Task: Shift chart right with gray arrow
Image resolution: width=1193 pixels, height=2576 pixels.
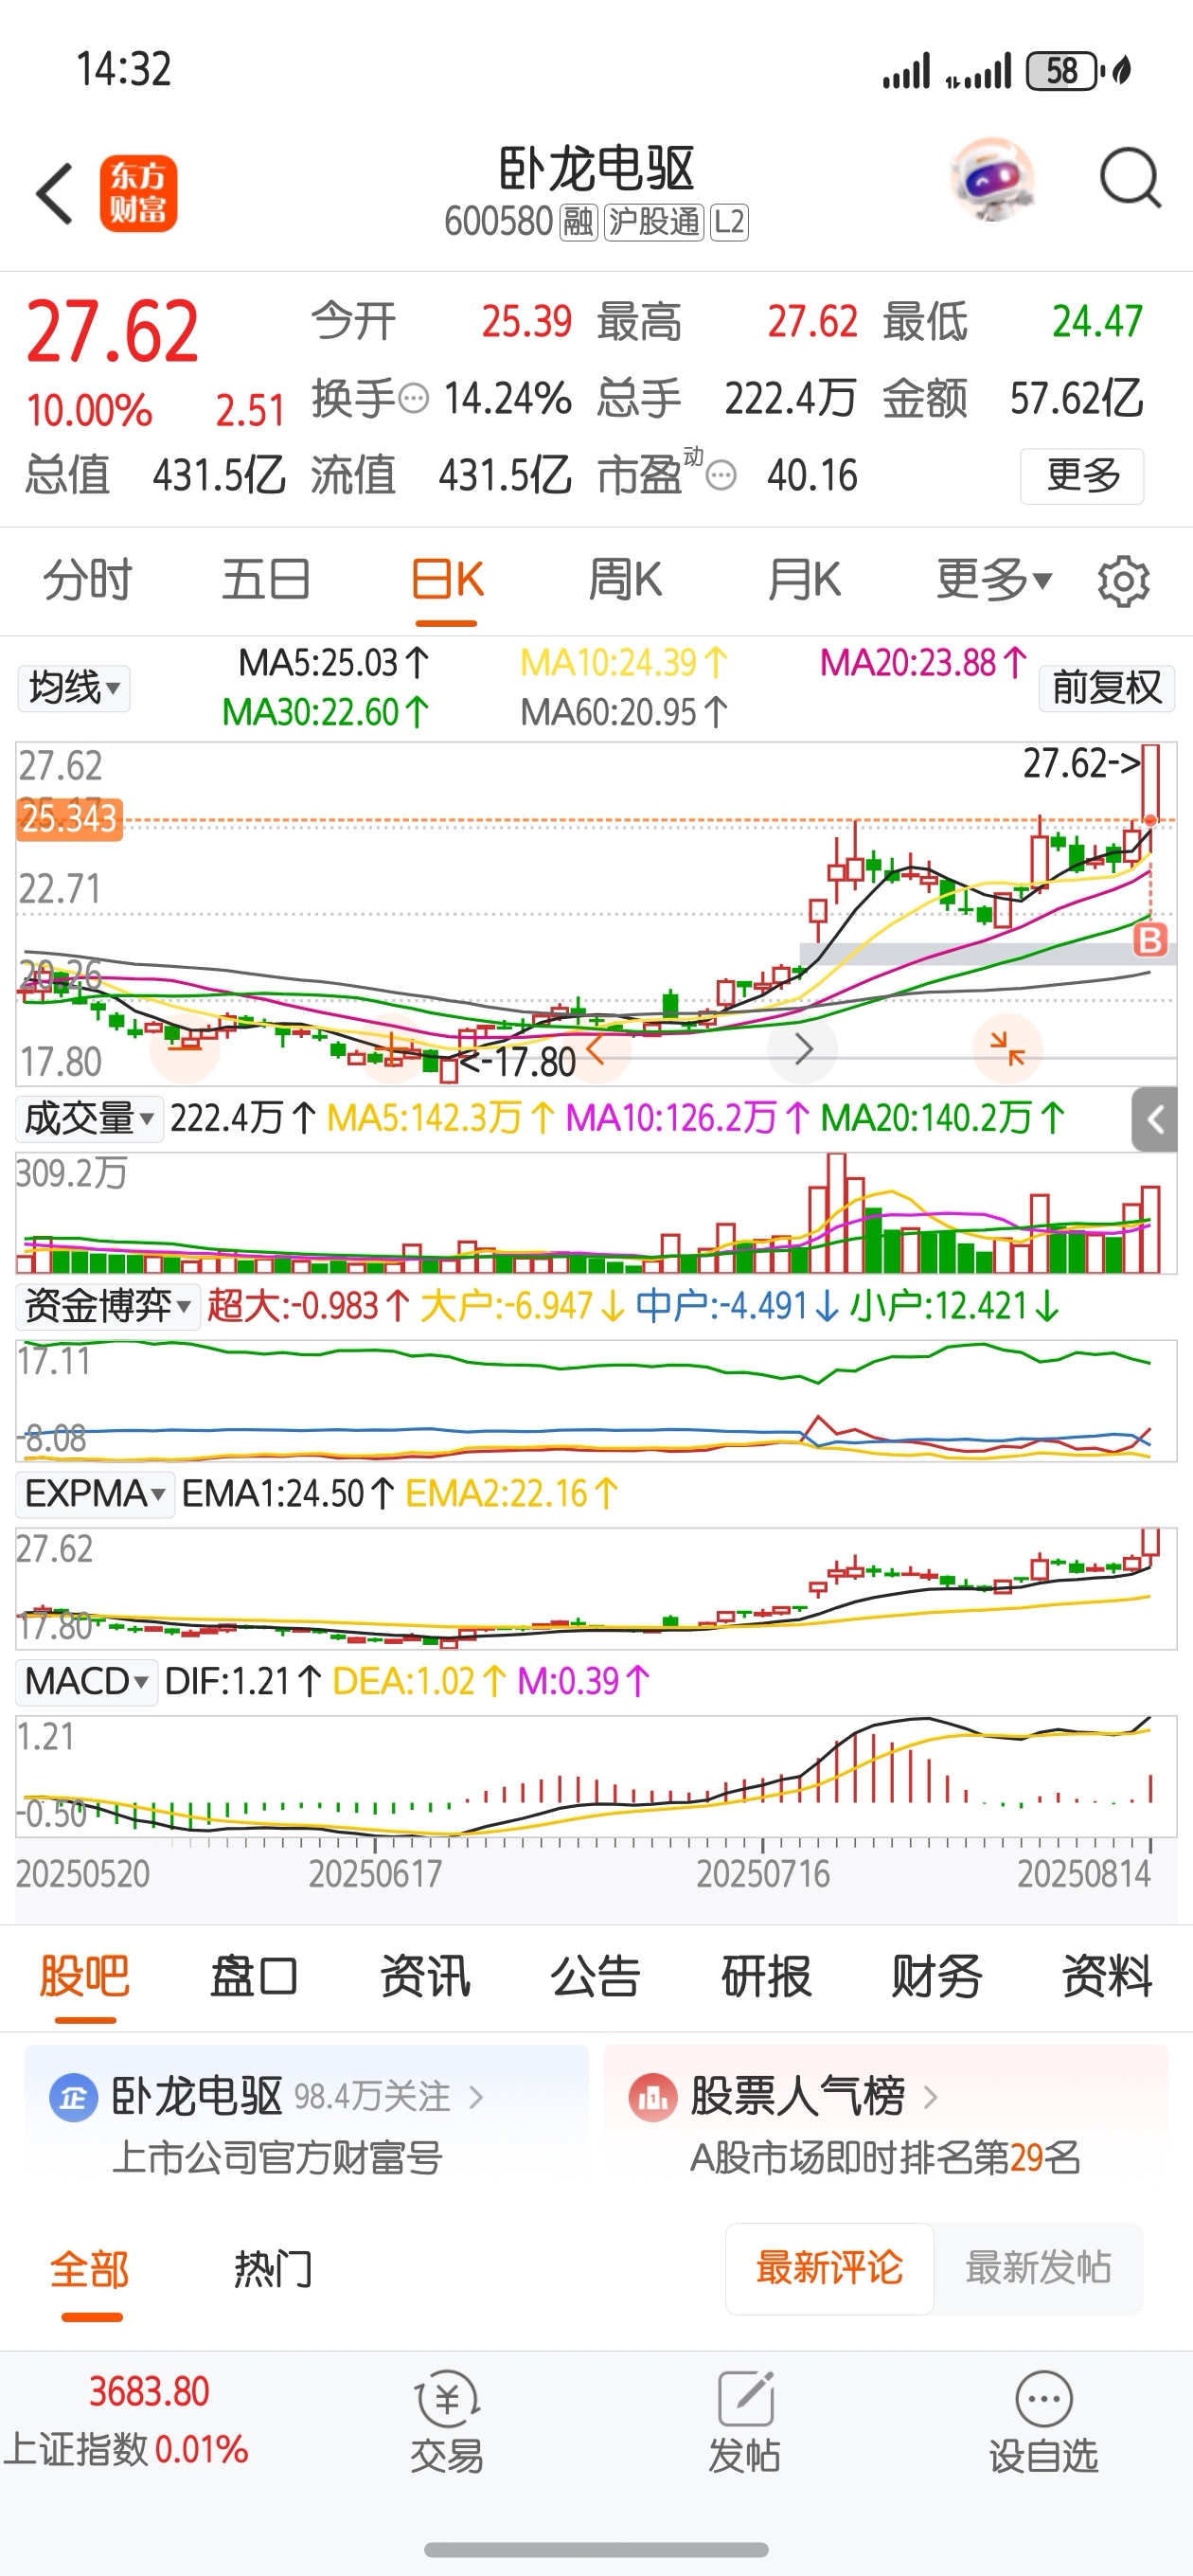Action: click(803, 1049)
